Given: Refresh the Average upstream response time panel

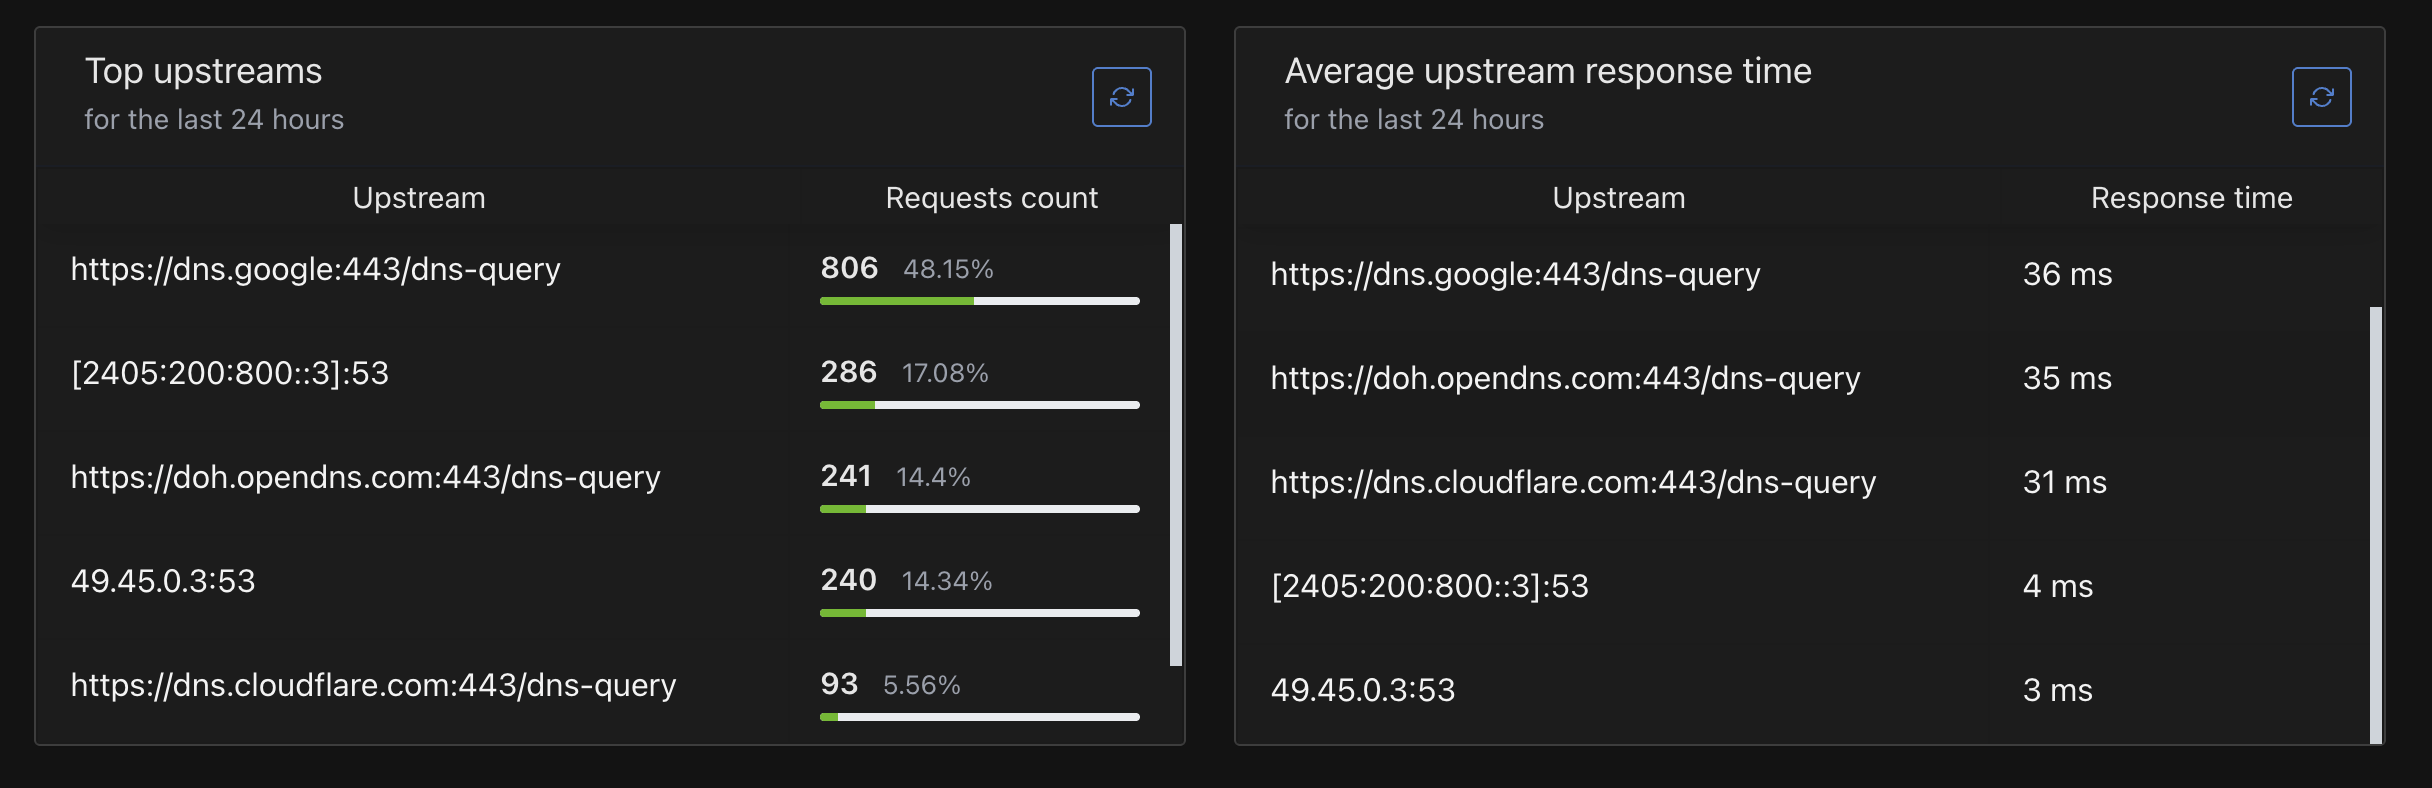Looking at the screenshot, I should [x=2321, y=97].
